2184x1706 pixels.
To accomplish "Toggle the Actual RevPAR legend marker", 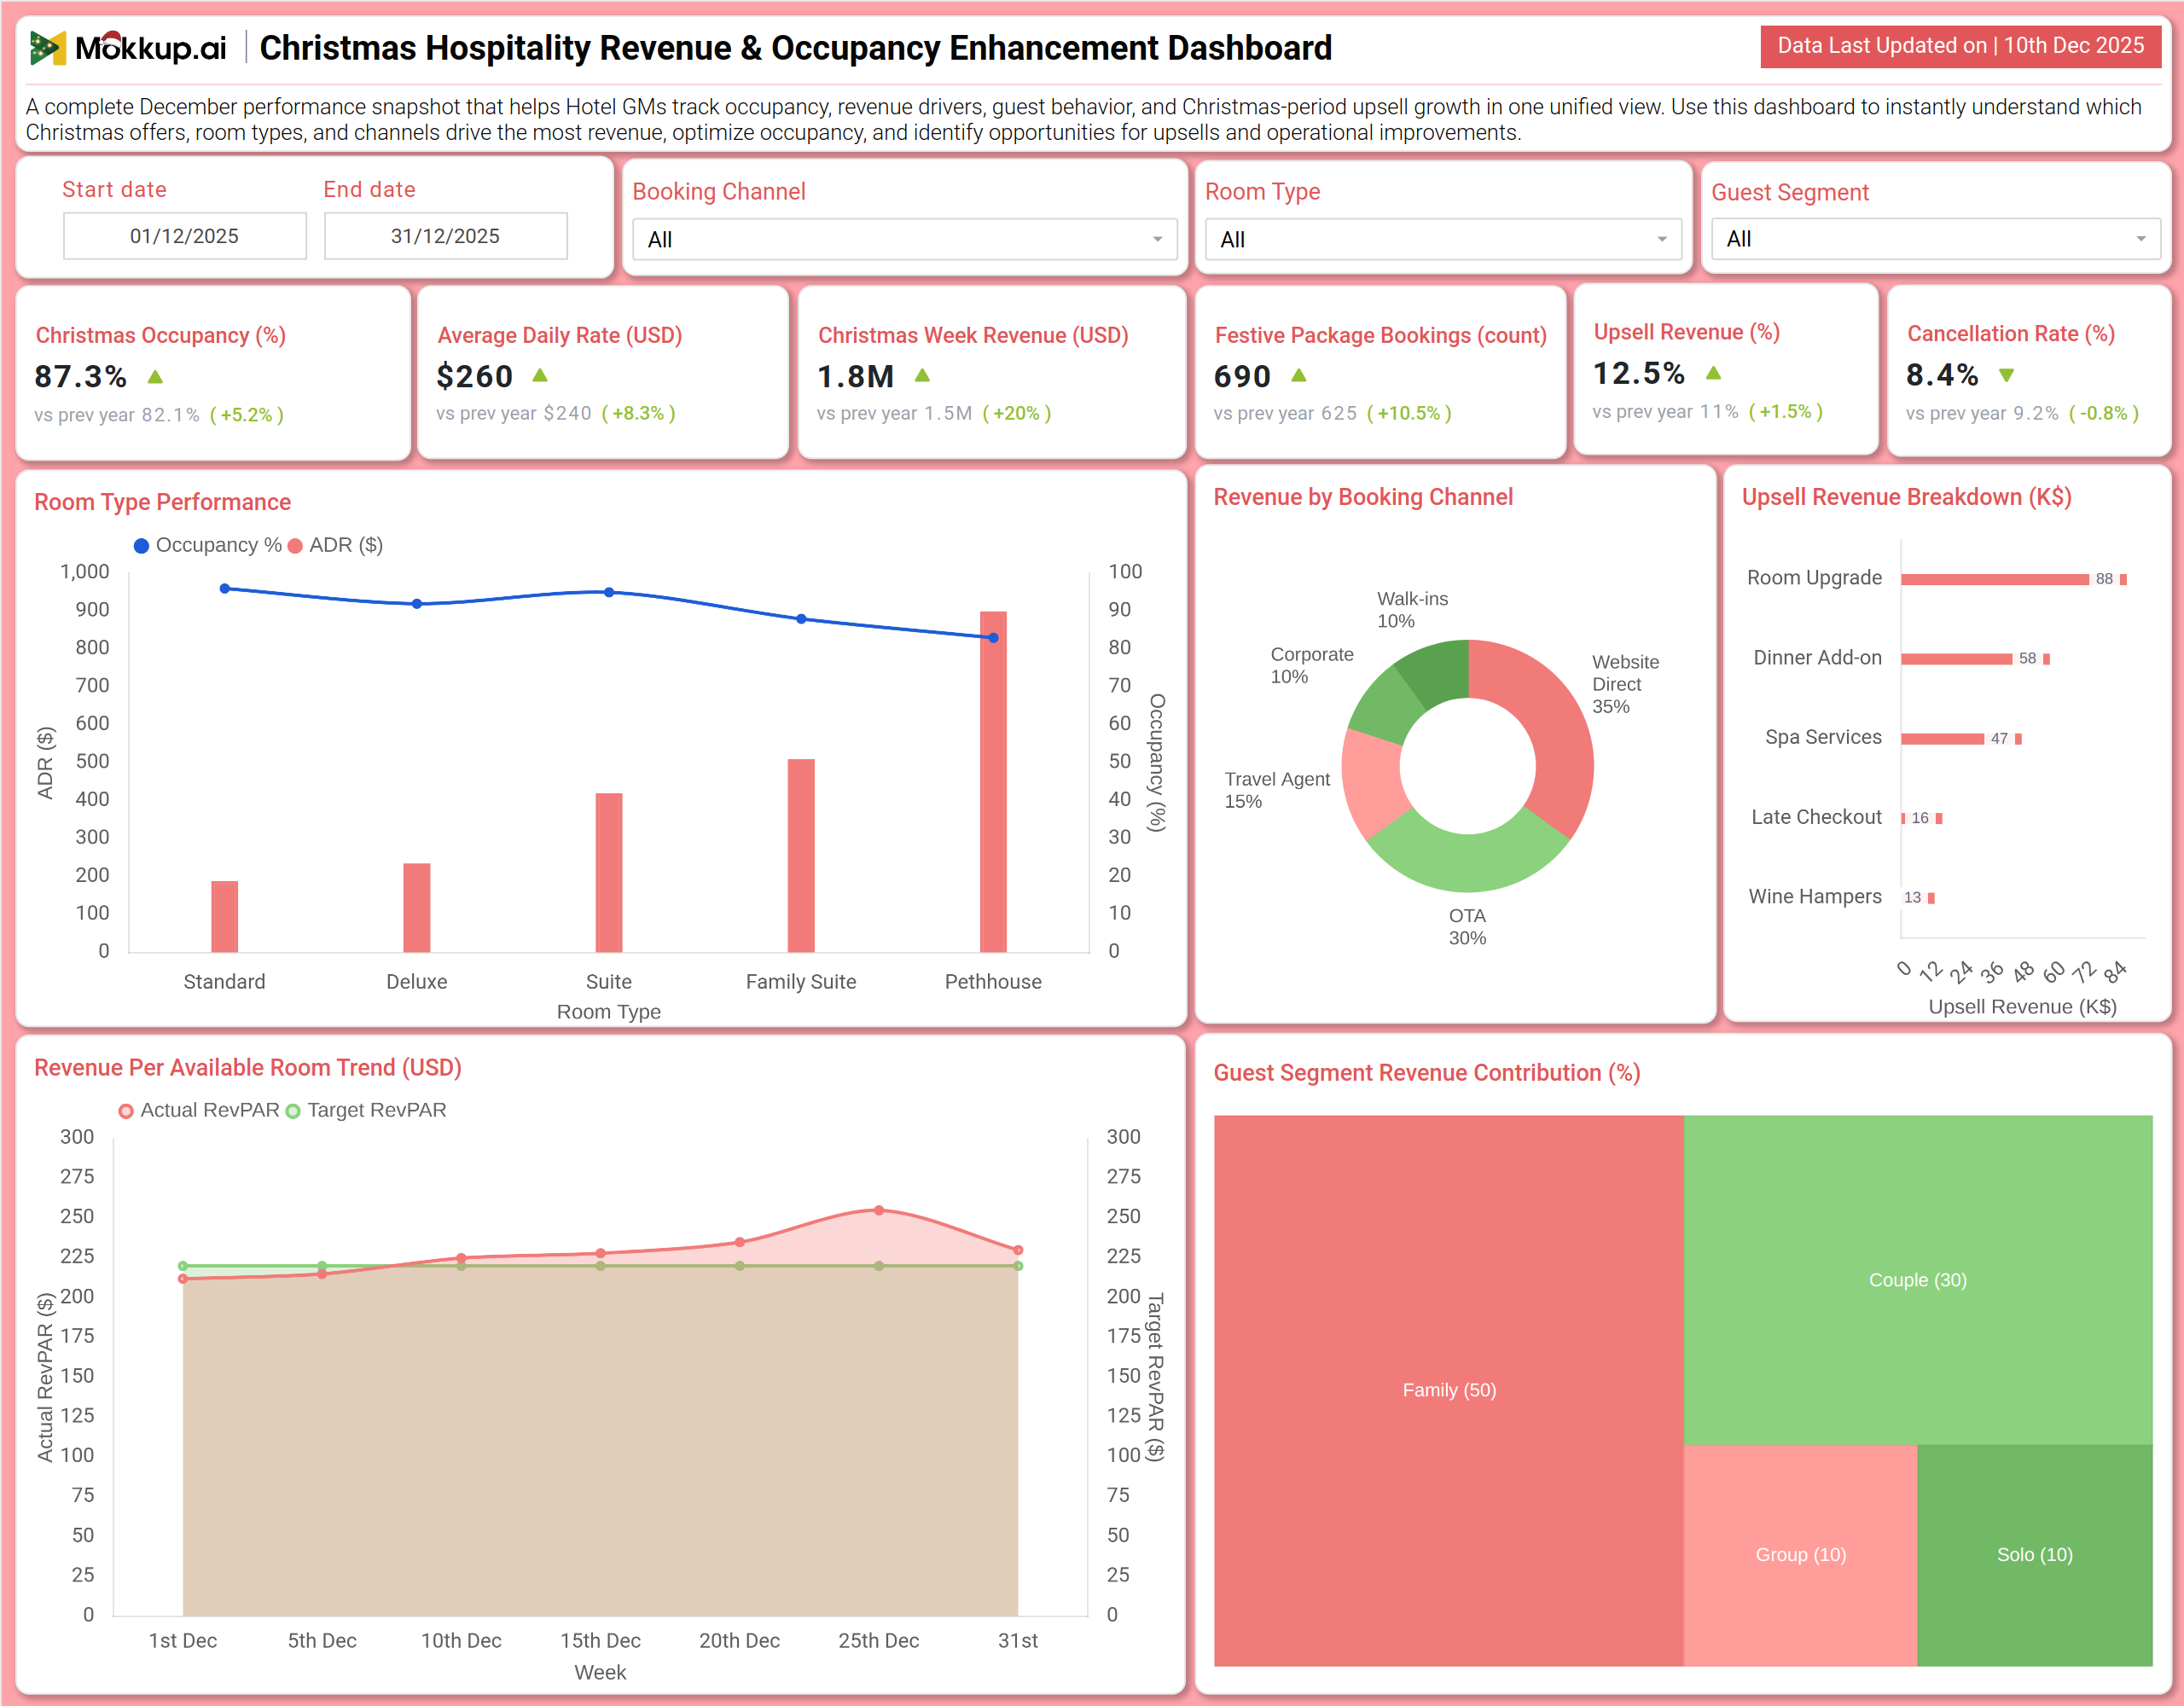I will (x=126, y=1111).
